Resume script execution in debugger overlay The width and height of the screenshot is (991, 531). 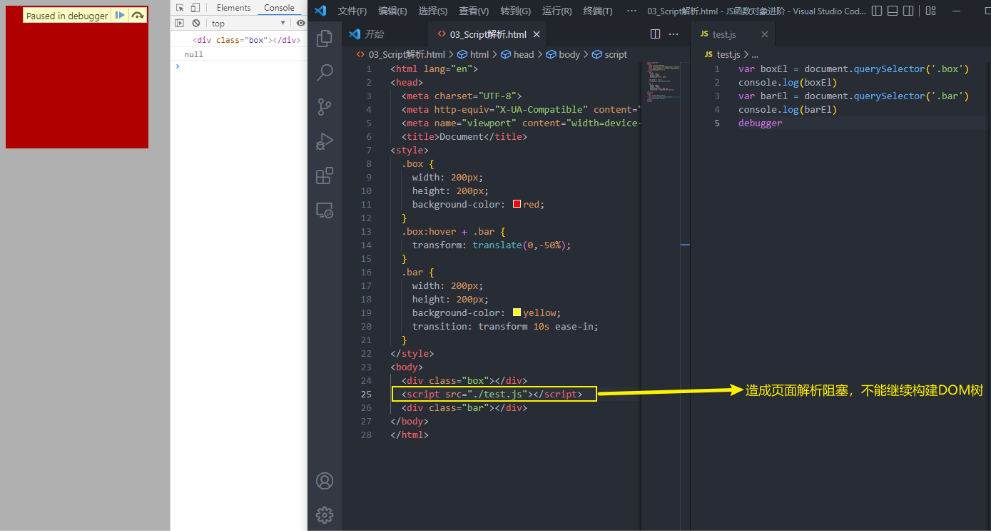[x=119, y=15]
